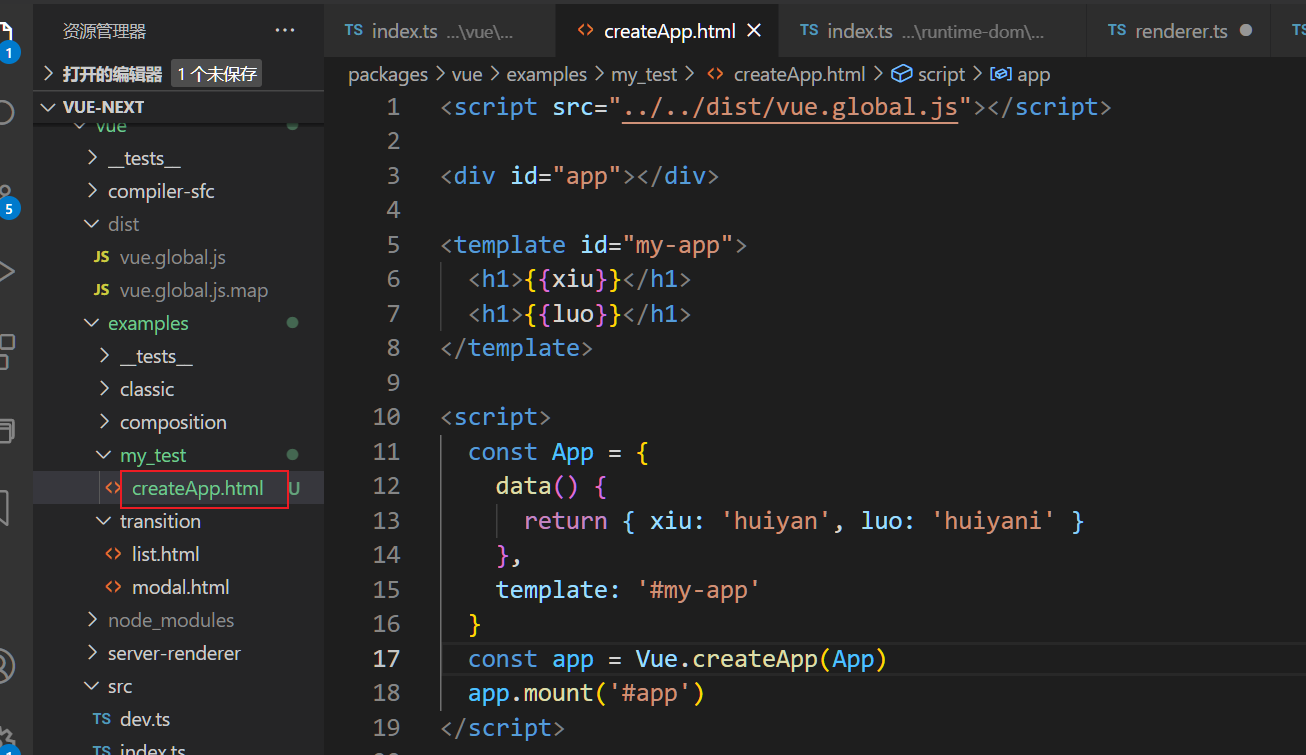Switch to the index.ts runtime-dom tab

pos(920,31)
